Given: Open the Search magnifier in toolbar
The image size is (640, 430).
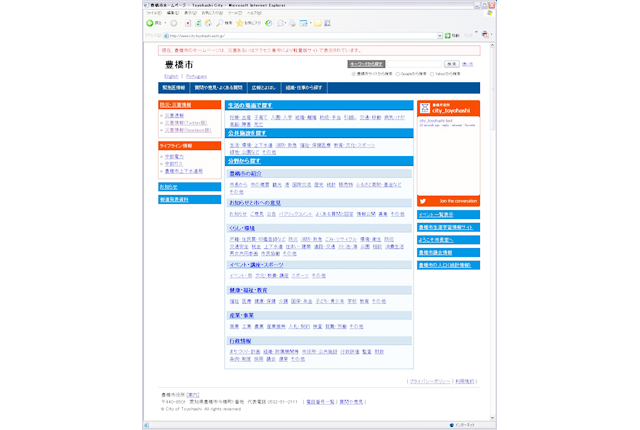Looking at the screenshot, I should [x=220, y=23].
